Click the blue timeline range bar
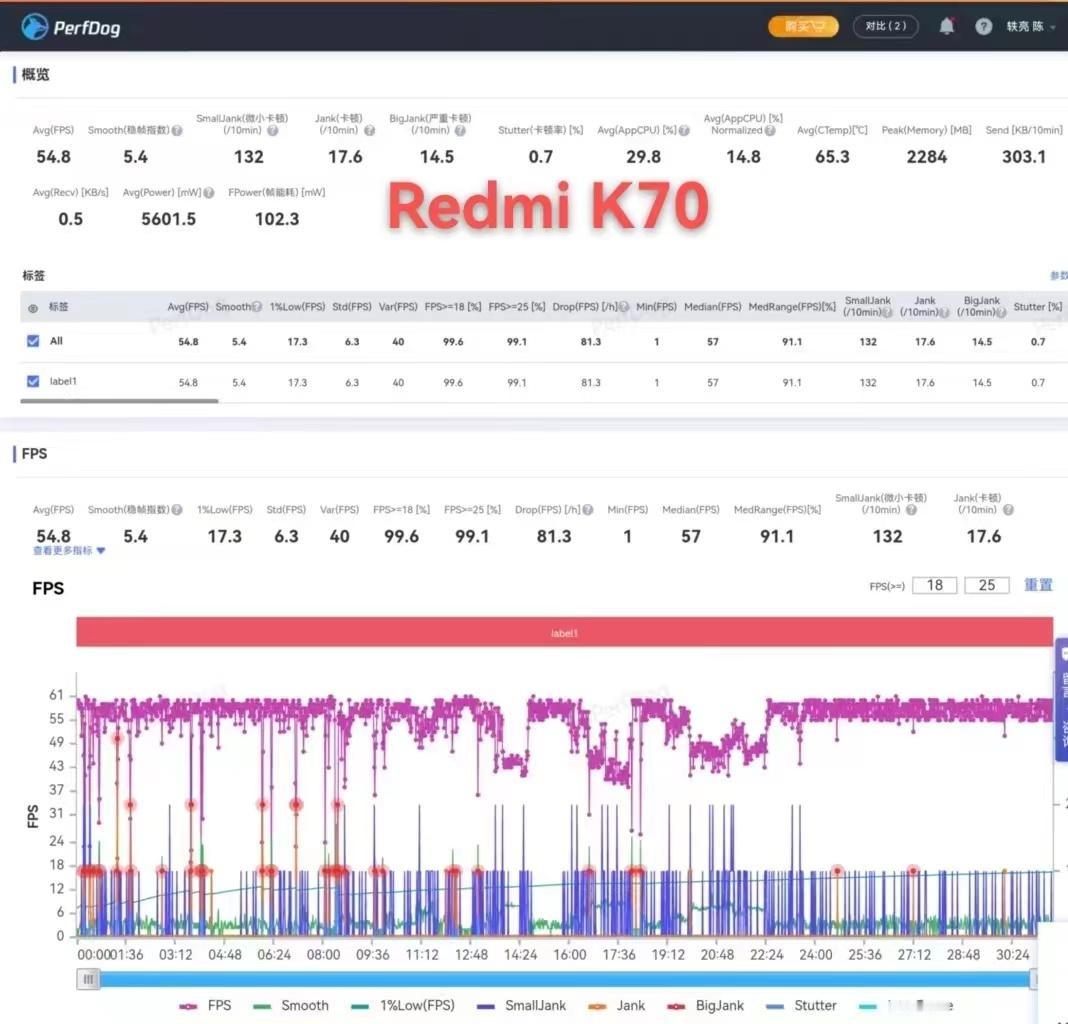Image resolution: width=1068 pixels, height=1024 pixels. 564,980
